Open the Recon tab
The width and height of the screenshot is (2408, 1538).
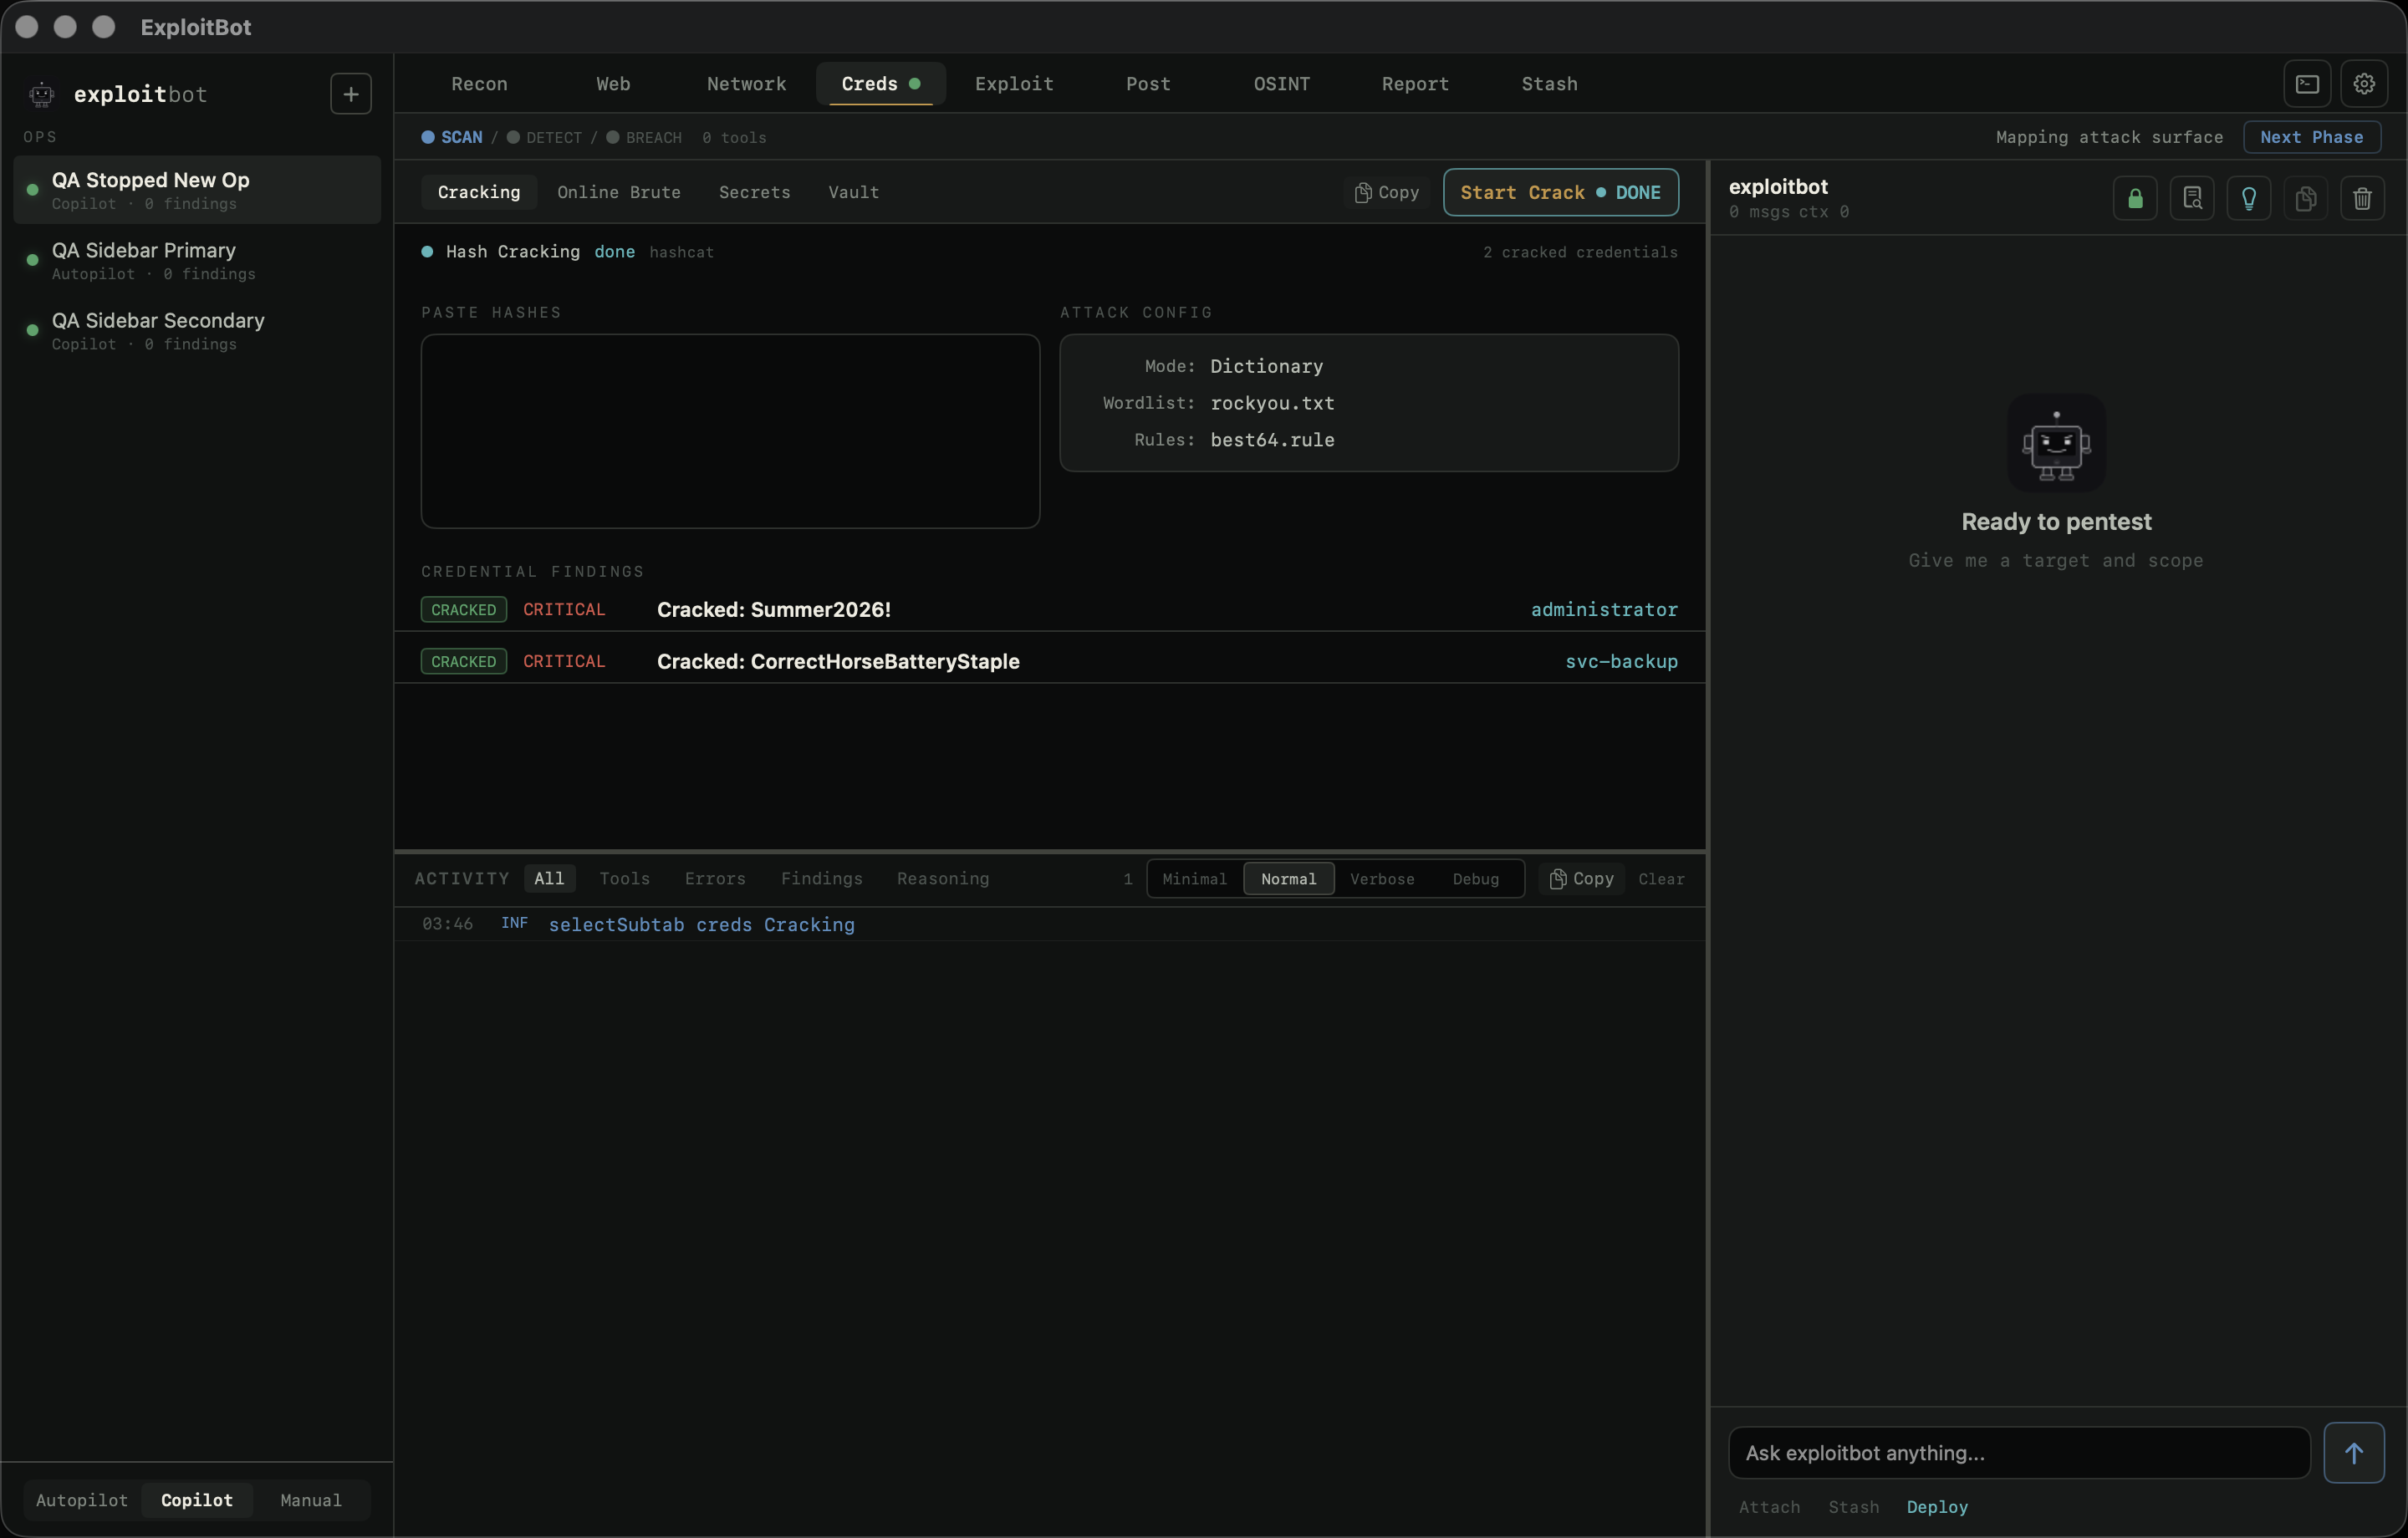(x=480, y=84)
